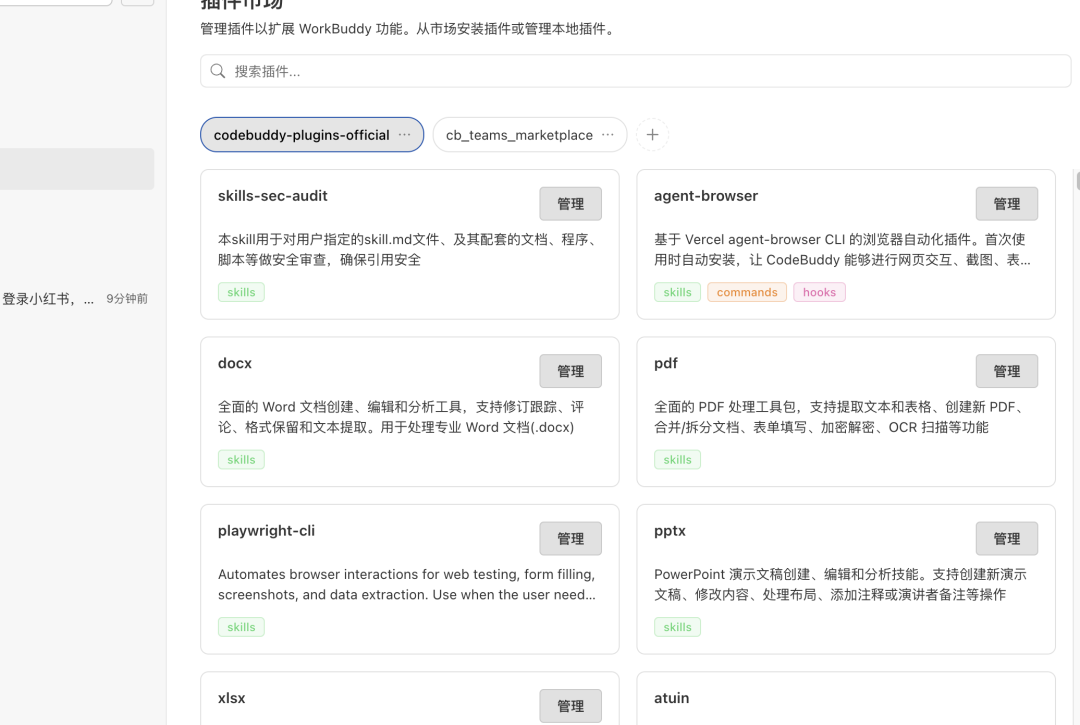This screenshot has width=1080, height=725.
Task: Click the magnifier icon in search bar
Action: 218,71
